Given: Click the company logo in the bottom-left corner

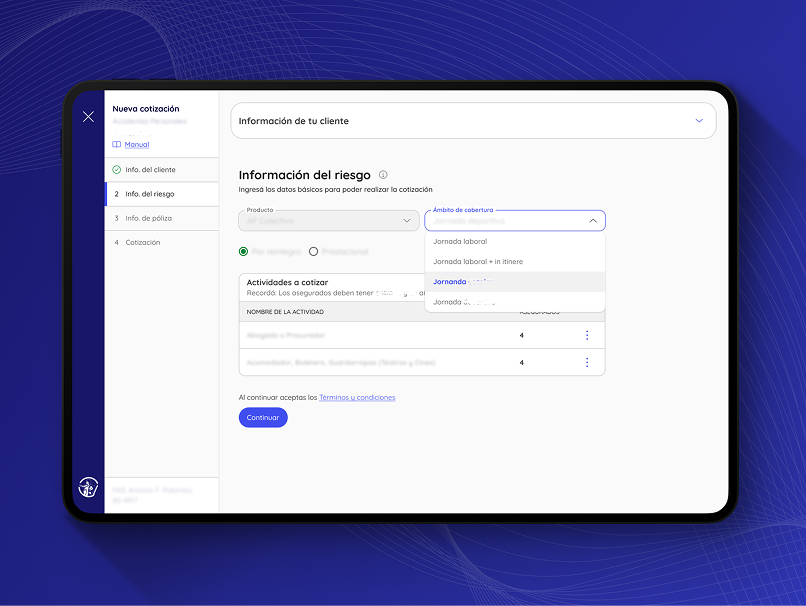Looking at the screenshot, I should 88,488.
